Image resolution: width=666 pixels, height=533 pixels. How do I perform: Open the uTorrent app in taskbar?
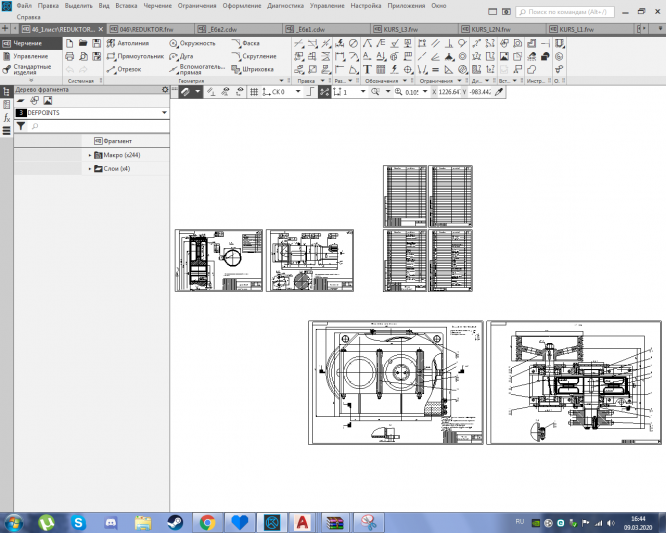coord(45,522)
